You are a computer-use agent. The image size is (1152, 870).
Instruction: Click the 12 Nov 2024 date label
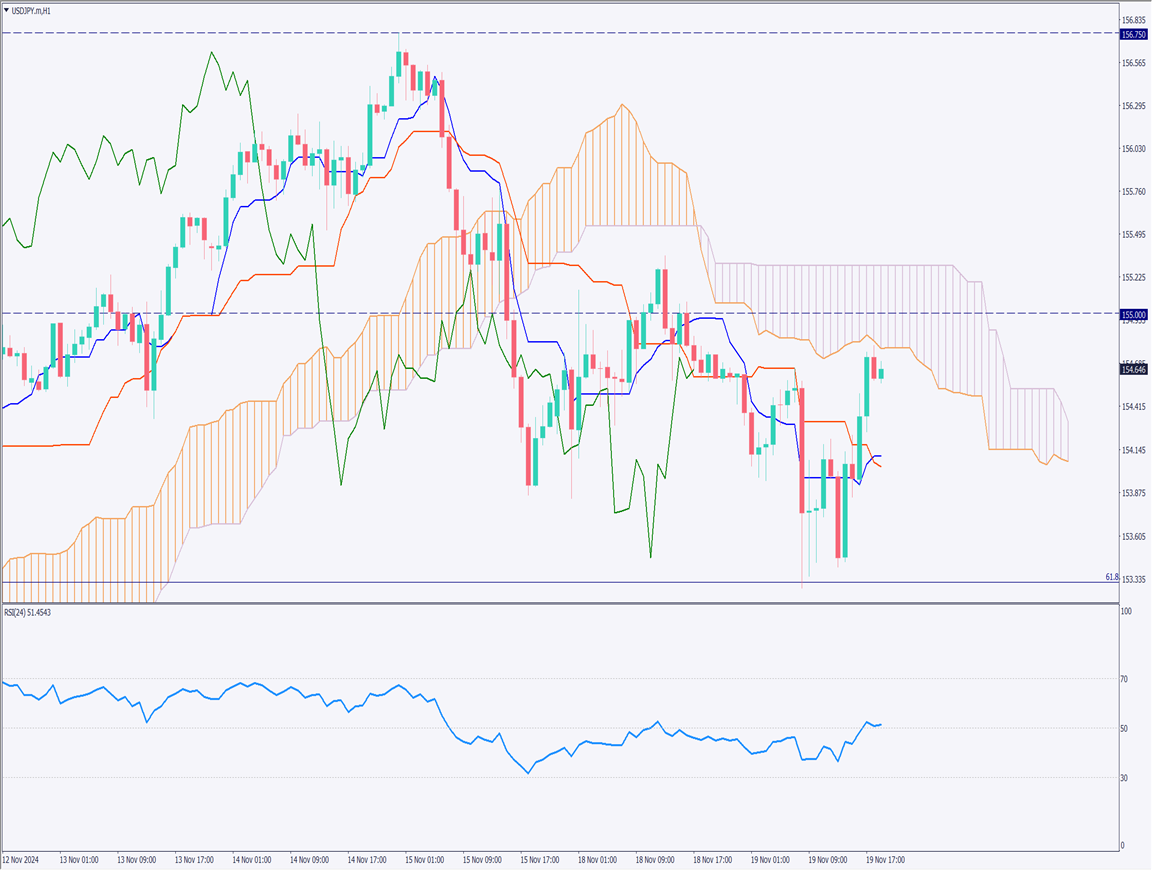(x=21, y=859)
